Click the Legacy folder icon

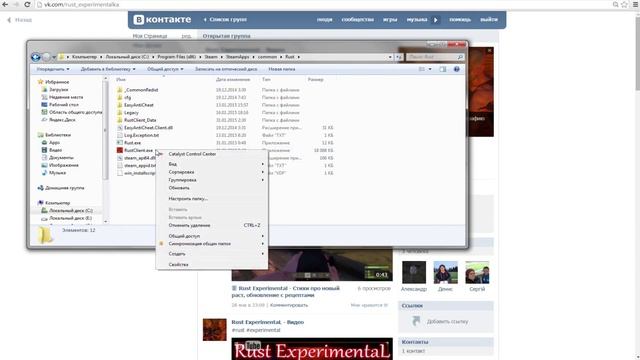(x=120, y=113)
